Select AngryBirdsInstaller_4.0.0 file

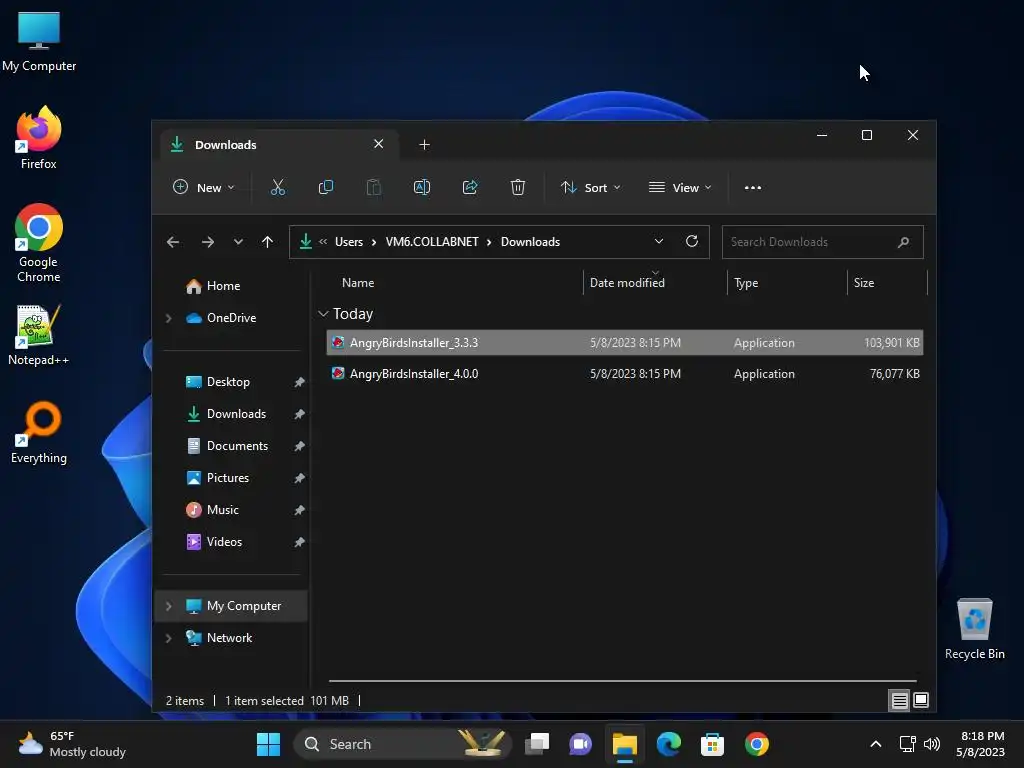tap(624, 374)
